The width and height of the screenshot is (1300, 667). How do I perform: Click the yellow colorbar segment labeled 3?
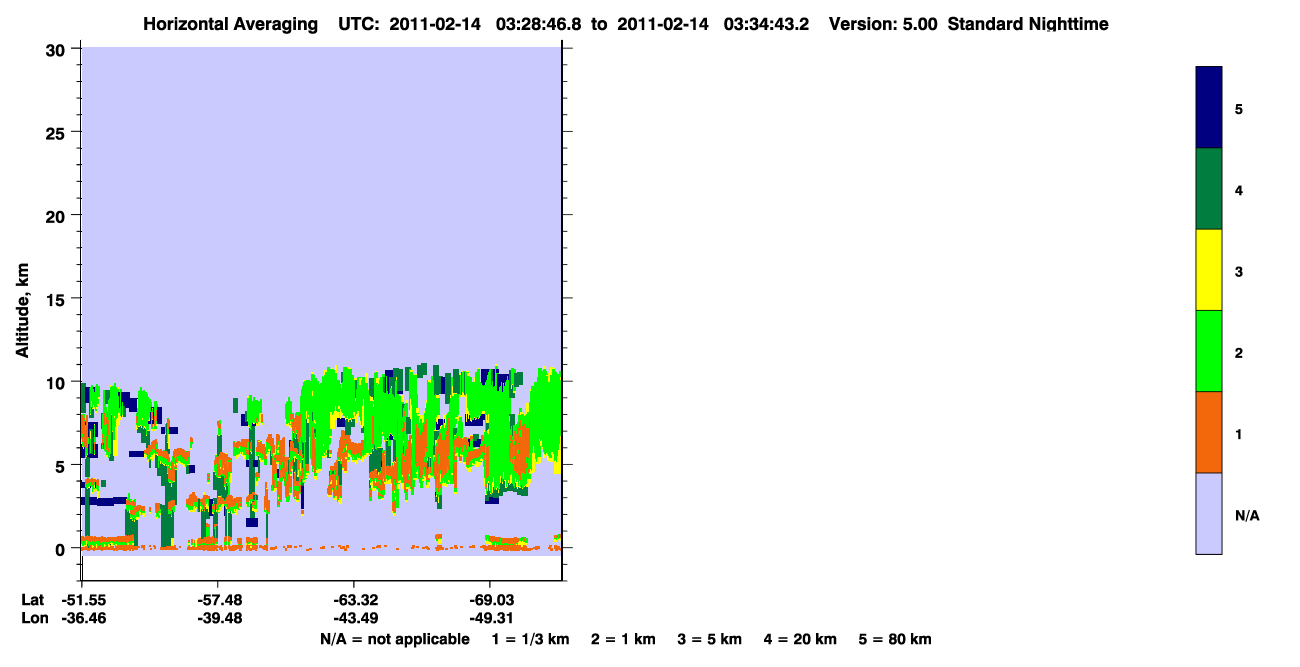[x=1209, y=270]
